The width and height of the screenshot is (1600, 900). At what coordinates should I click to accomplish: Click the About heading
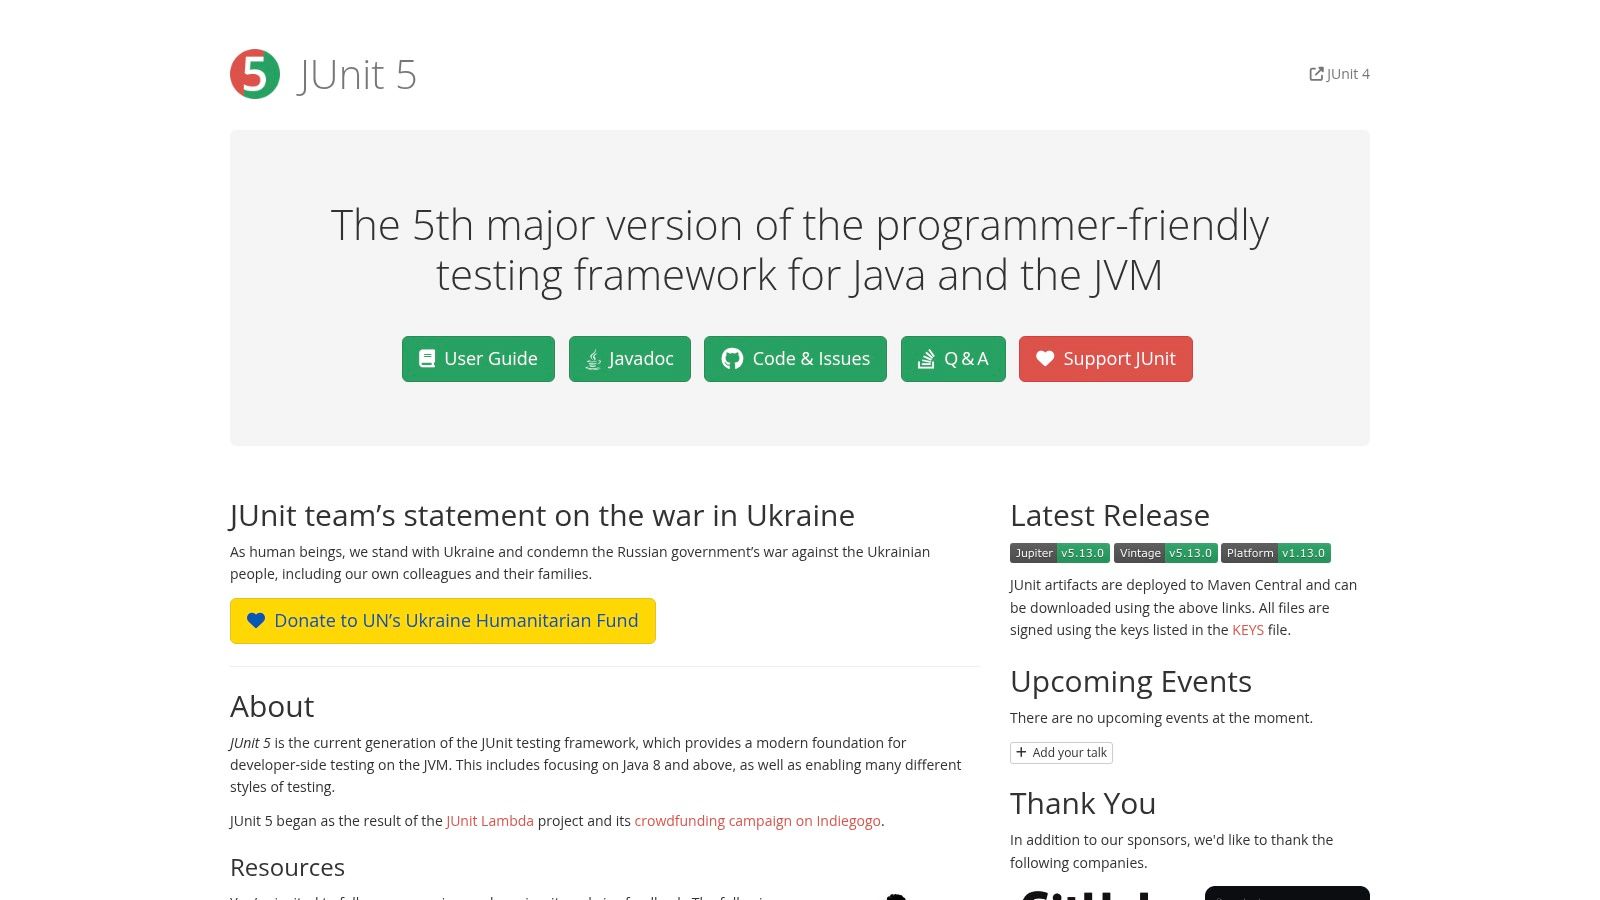click(x=272, y=707)
